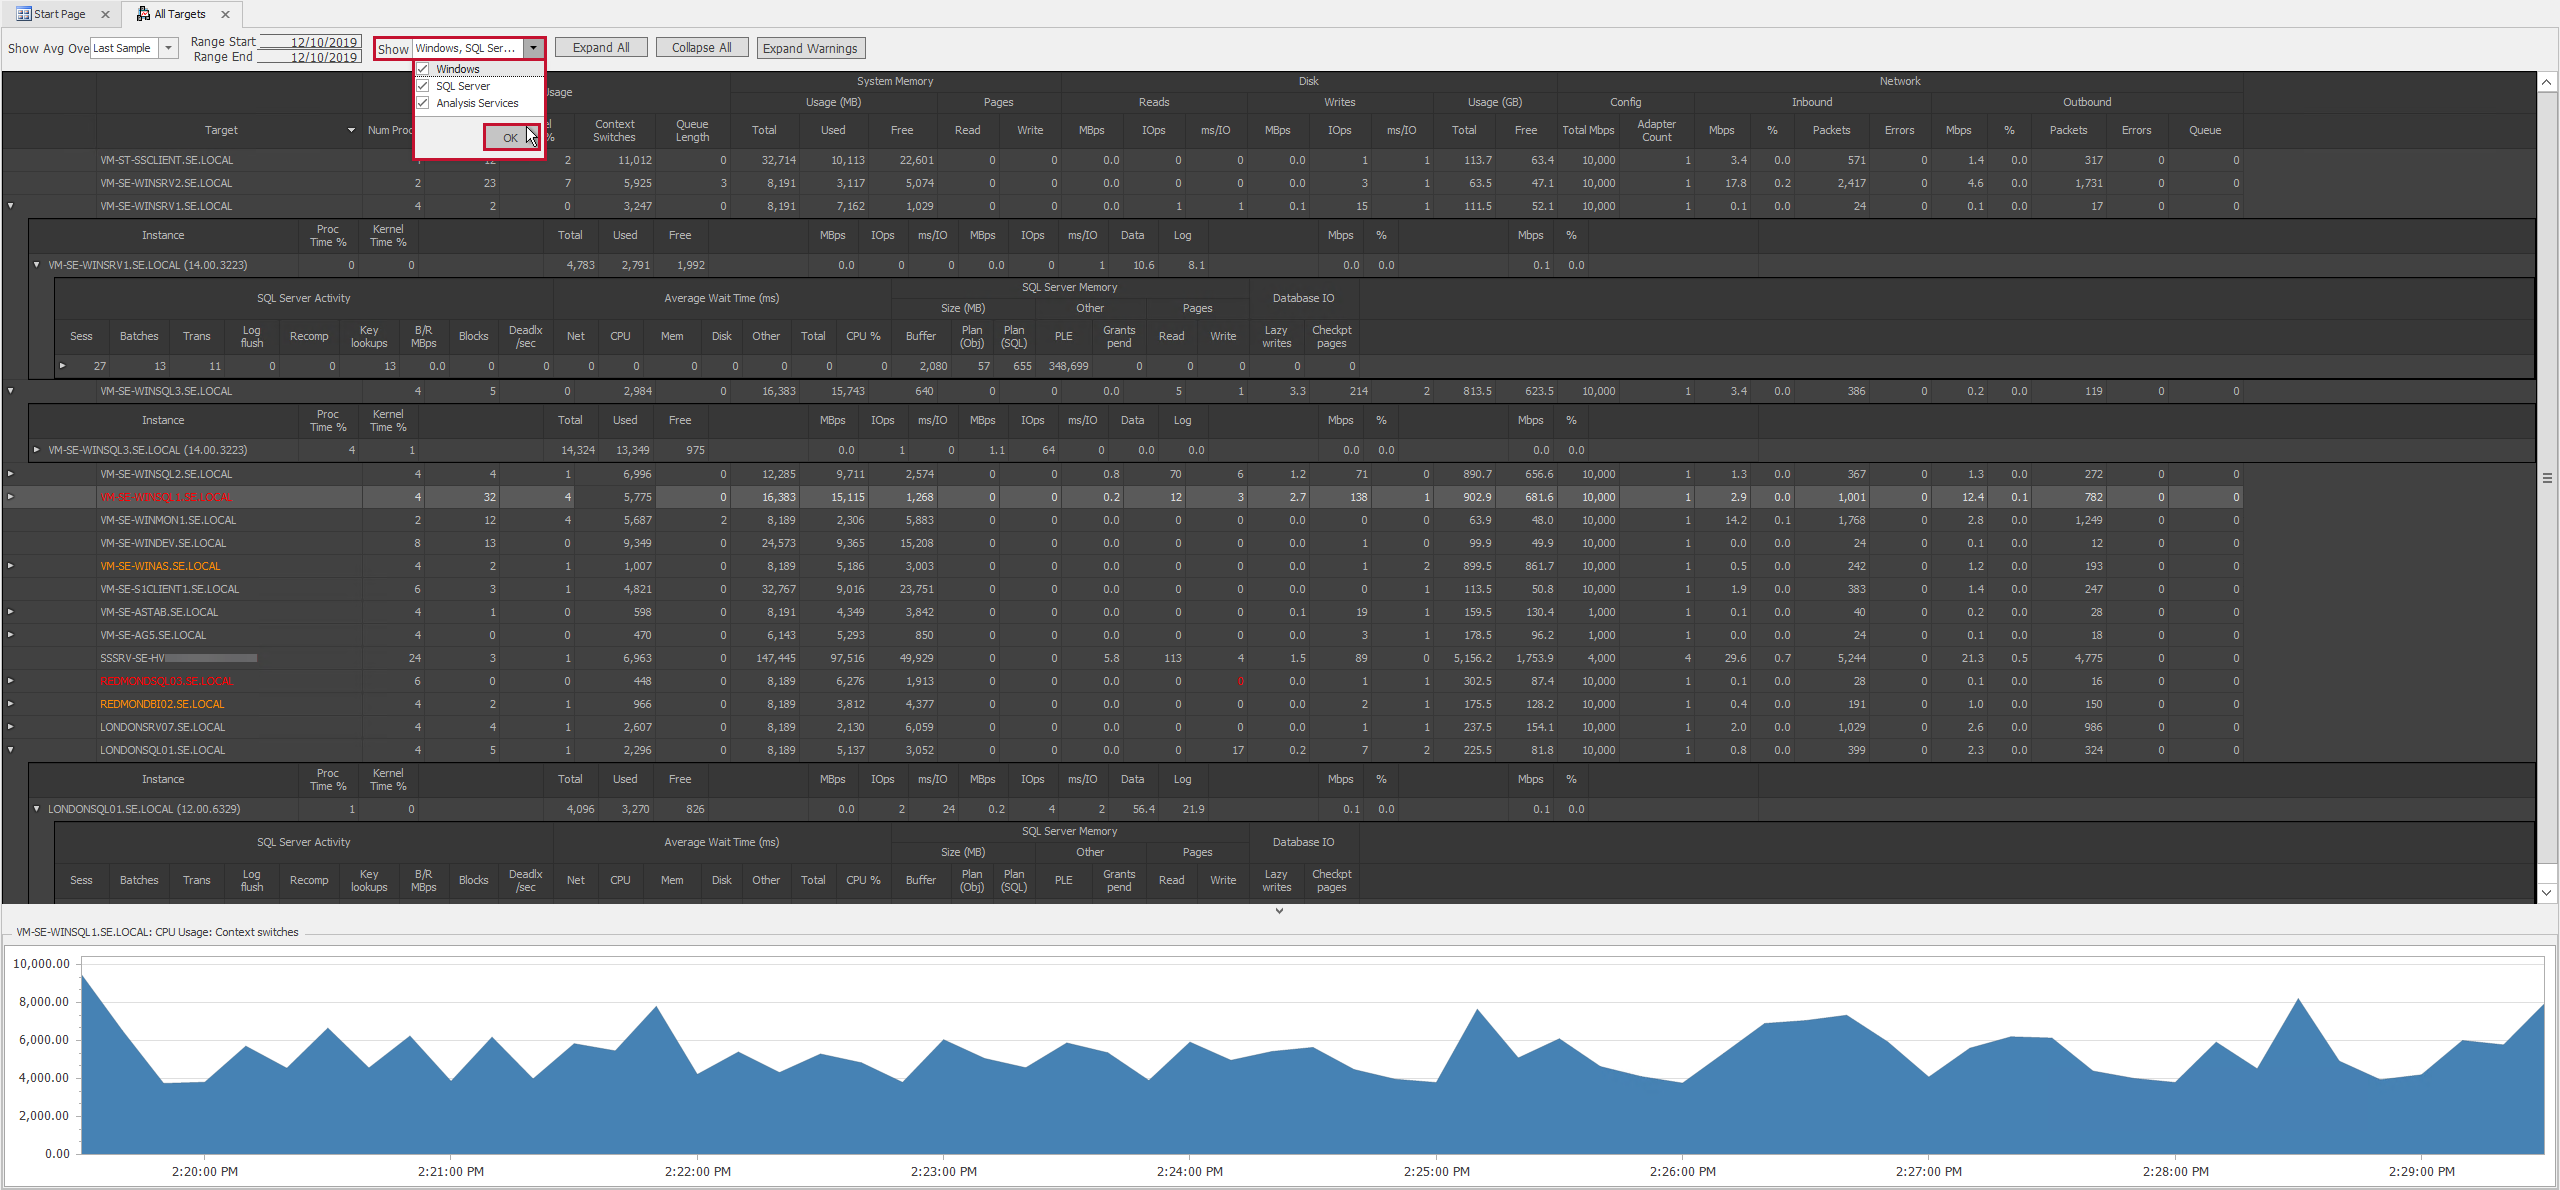Toggle the Analysis Services checkbox
The image size is (2560, 1190).
[x=424, y=102]
